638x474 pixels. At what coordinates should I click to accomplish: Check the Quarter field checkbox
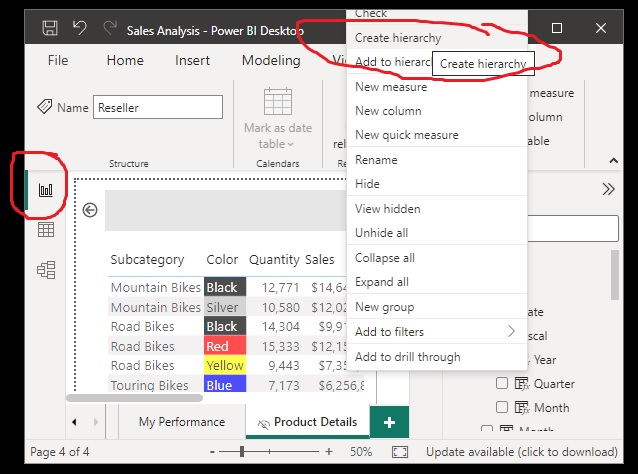click(502, 383)
